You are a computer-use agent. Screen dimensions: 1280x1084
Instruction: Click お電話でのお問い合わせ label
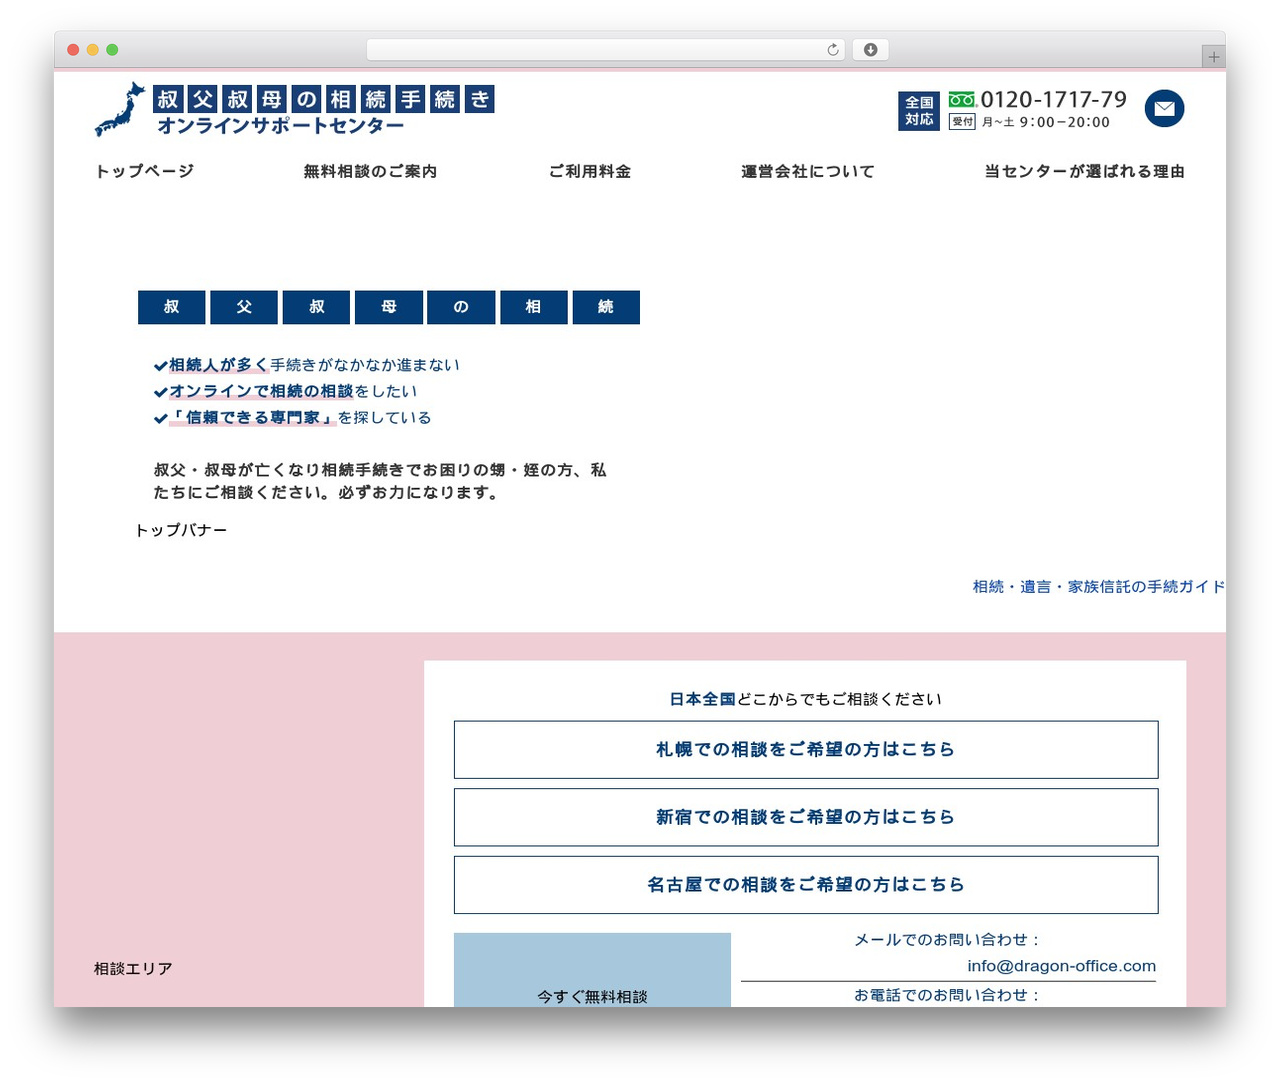coord(948,995)
